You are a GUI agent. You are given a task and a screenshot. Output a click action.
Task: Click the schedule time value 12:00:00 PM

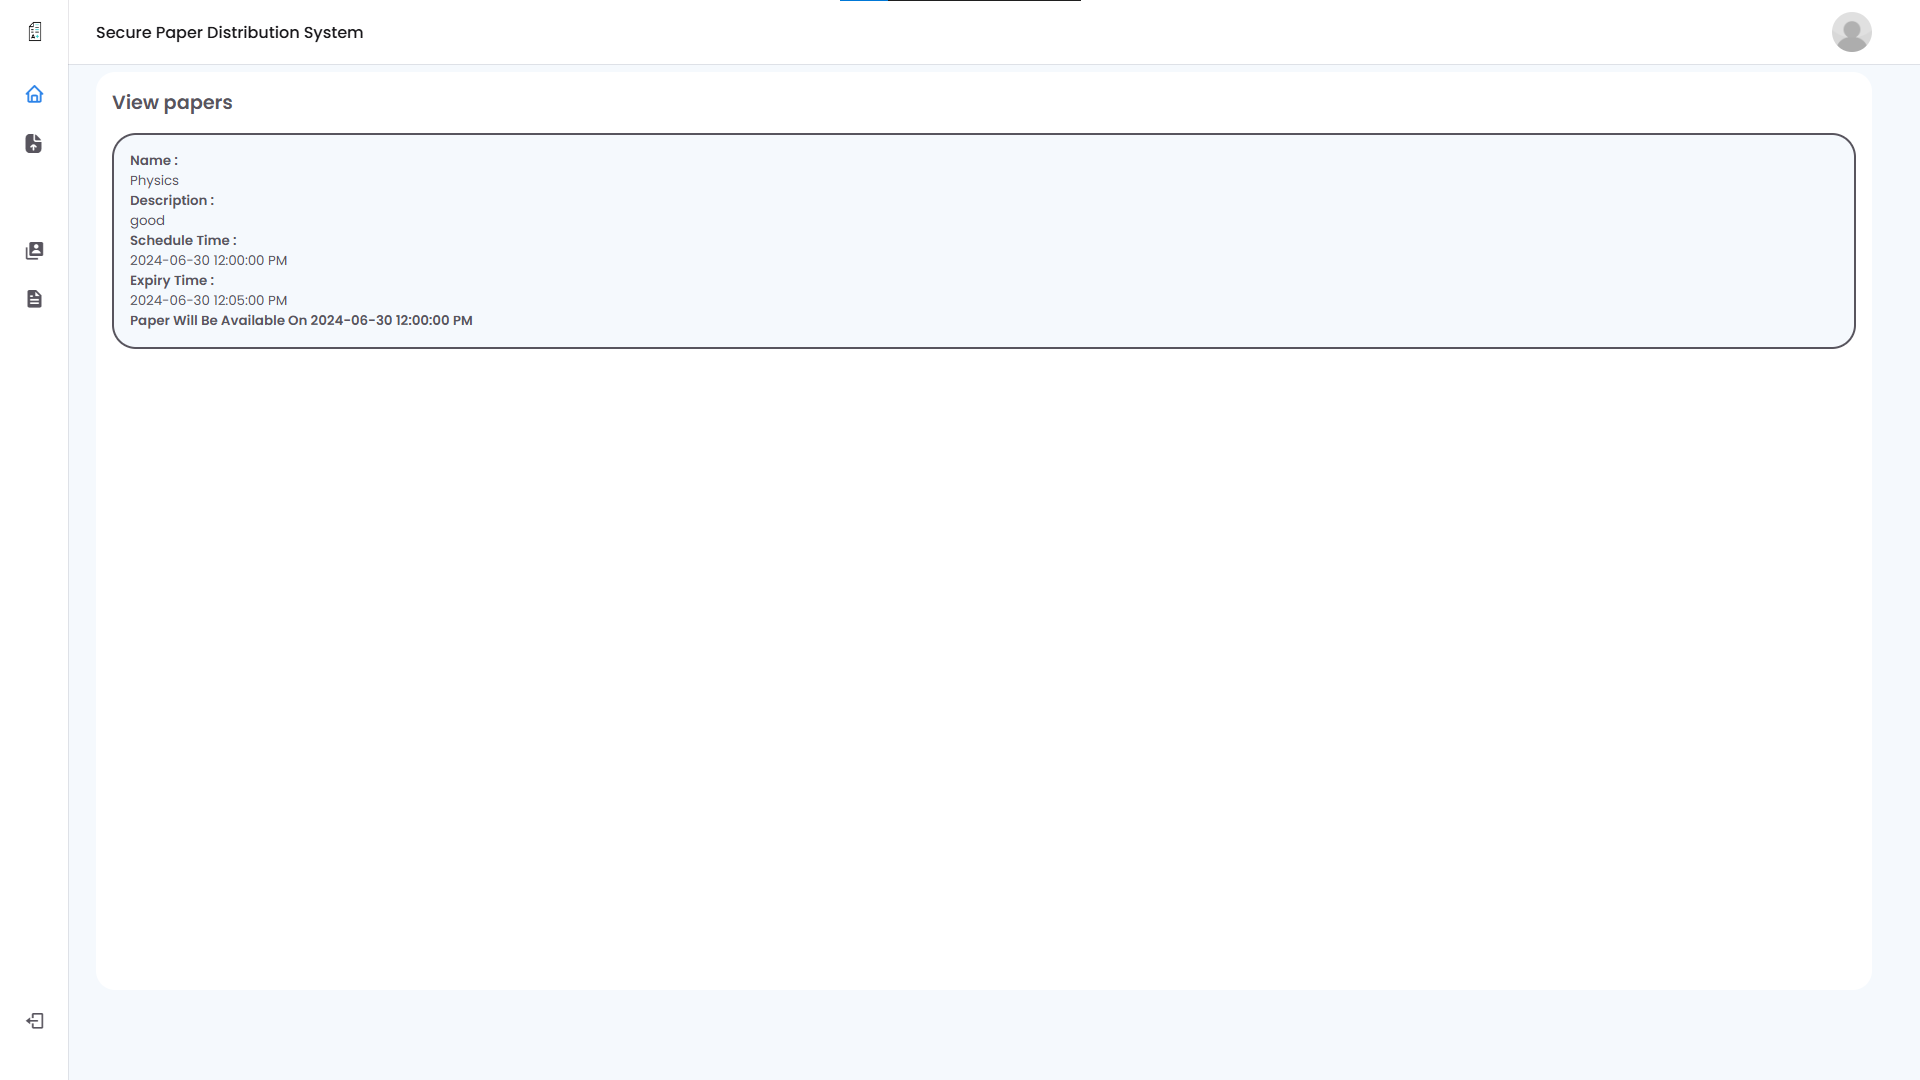tap(208, 260)
